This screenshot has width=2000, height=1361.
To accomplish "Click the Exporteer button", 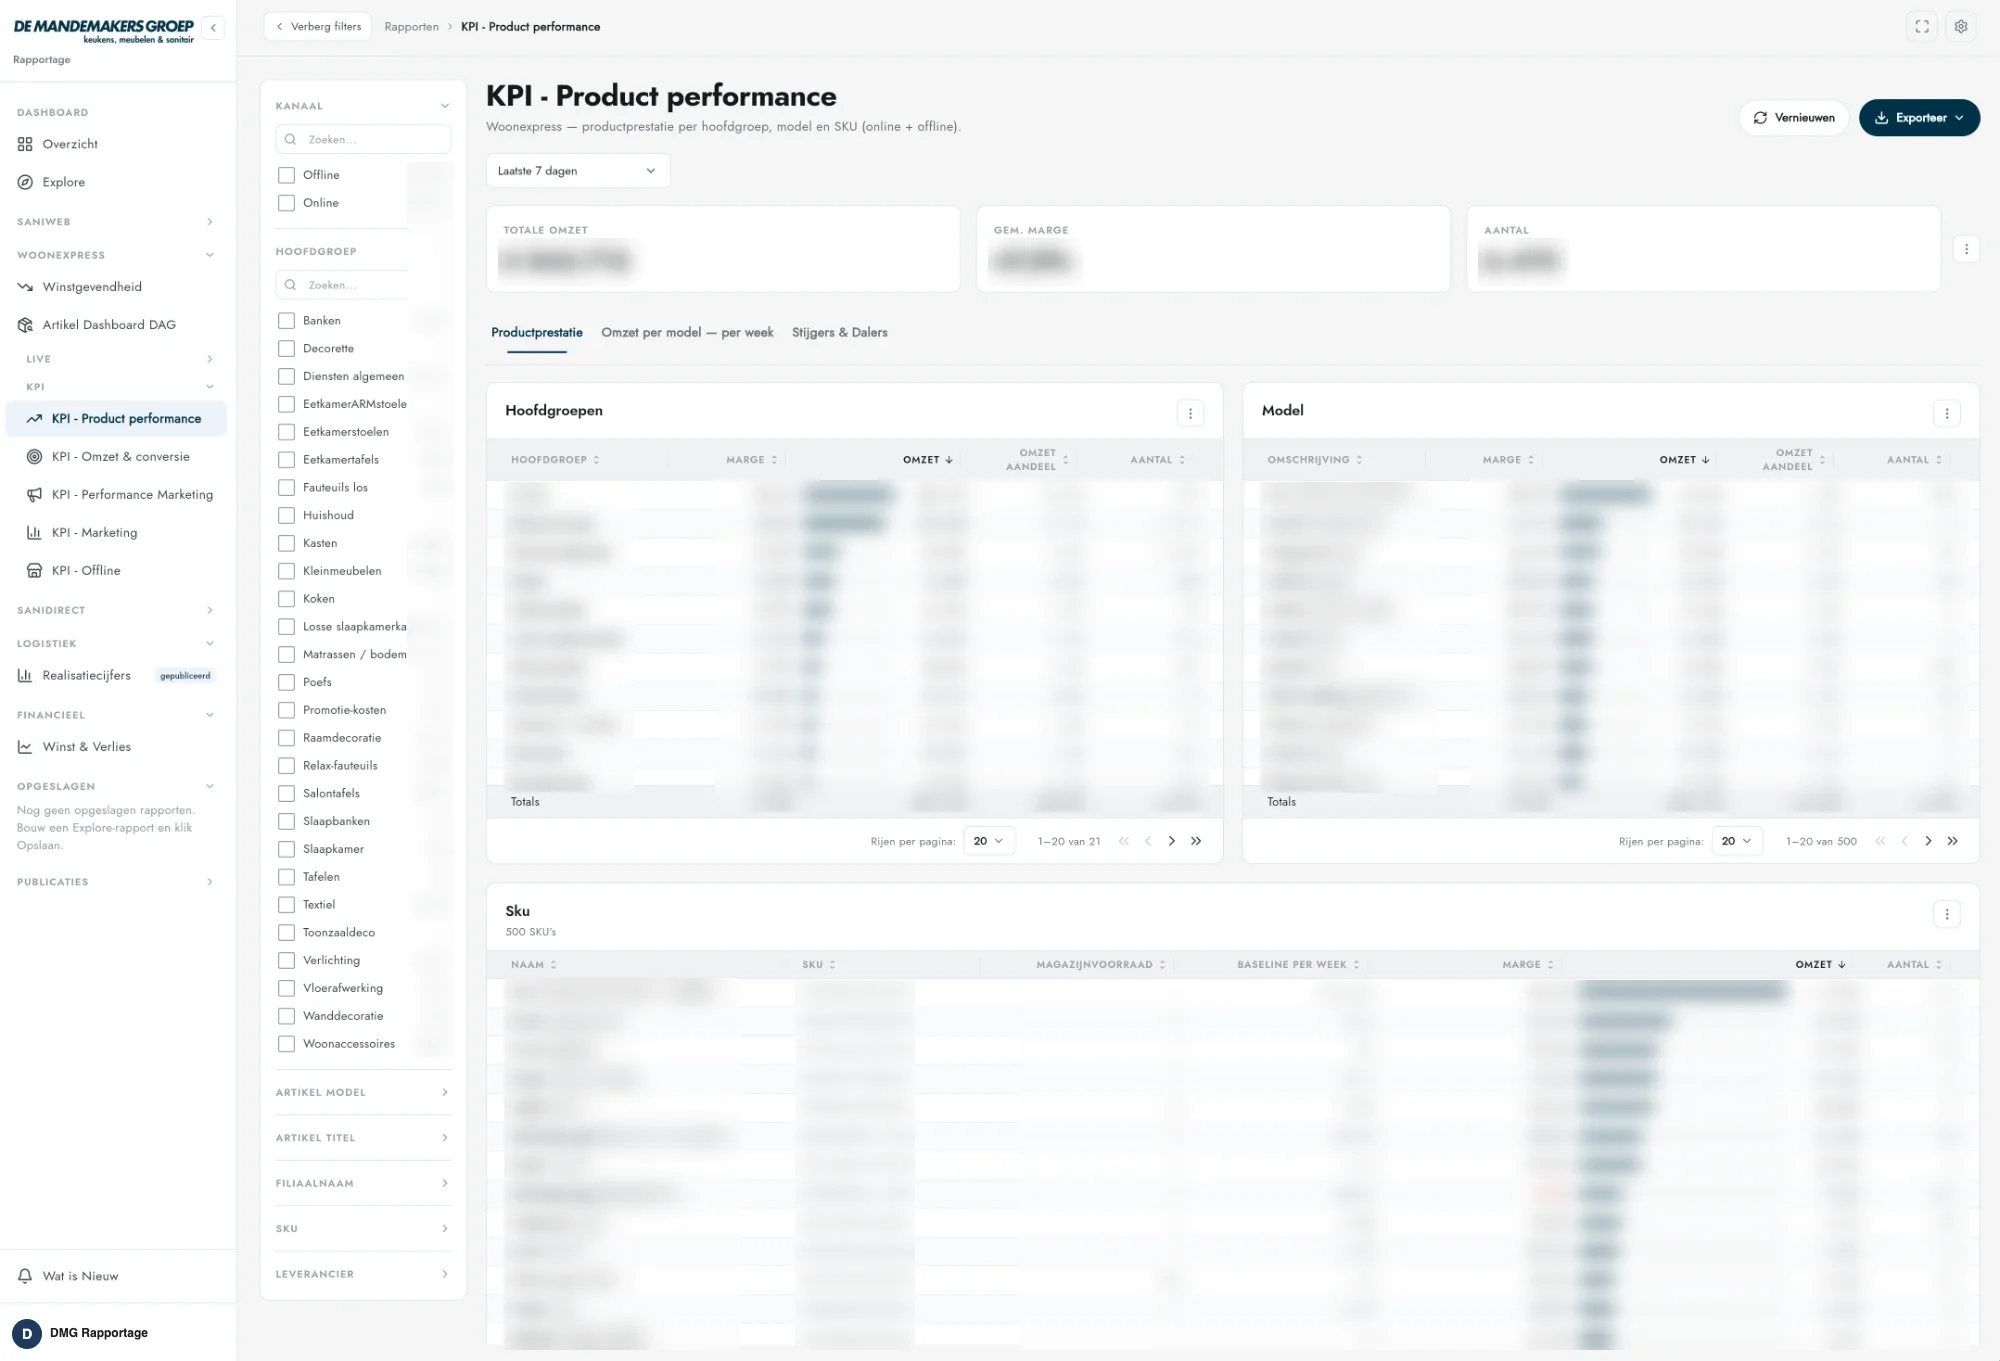I will pos(1919,118).
